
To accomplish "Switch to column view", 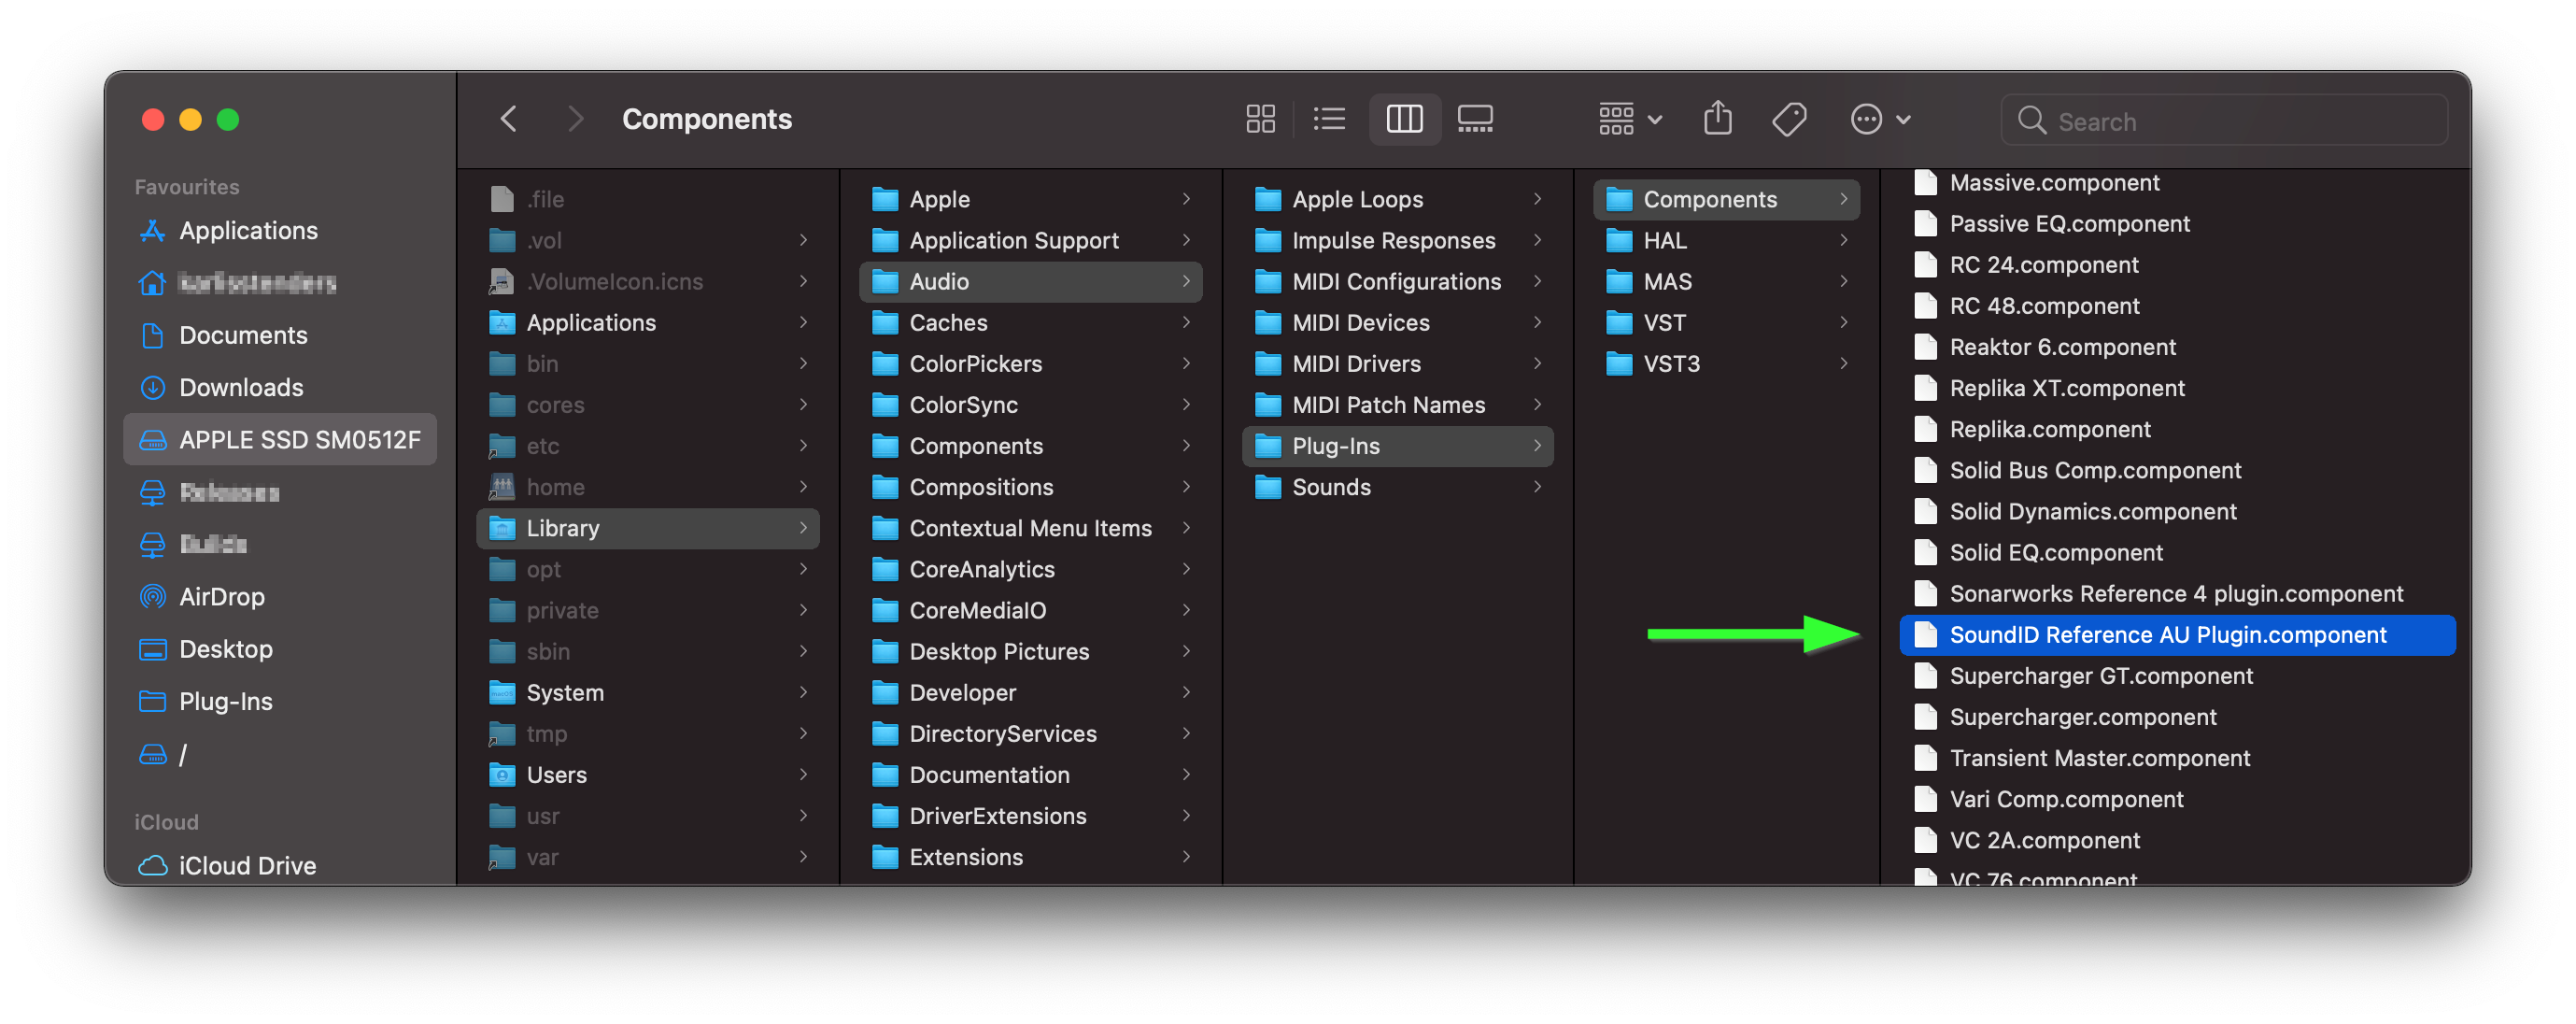I will 1404,119.
